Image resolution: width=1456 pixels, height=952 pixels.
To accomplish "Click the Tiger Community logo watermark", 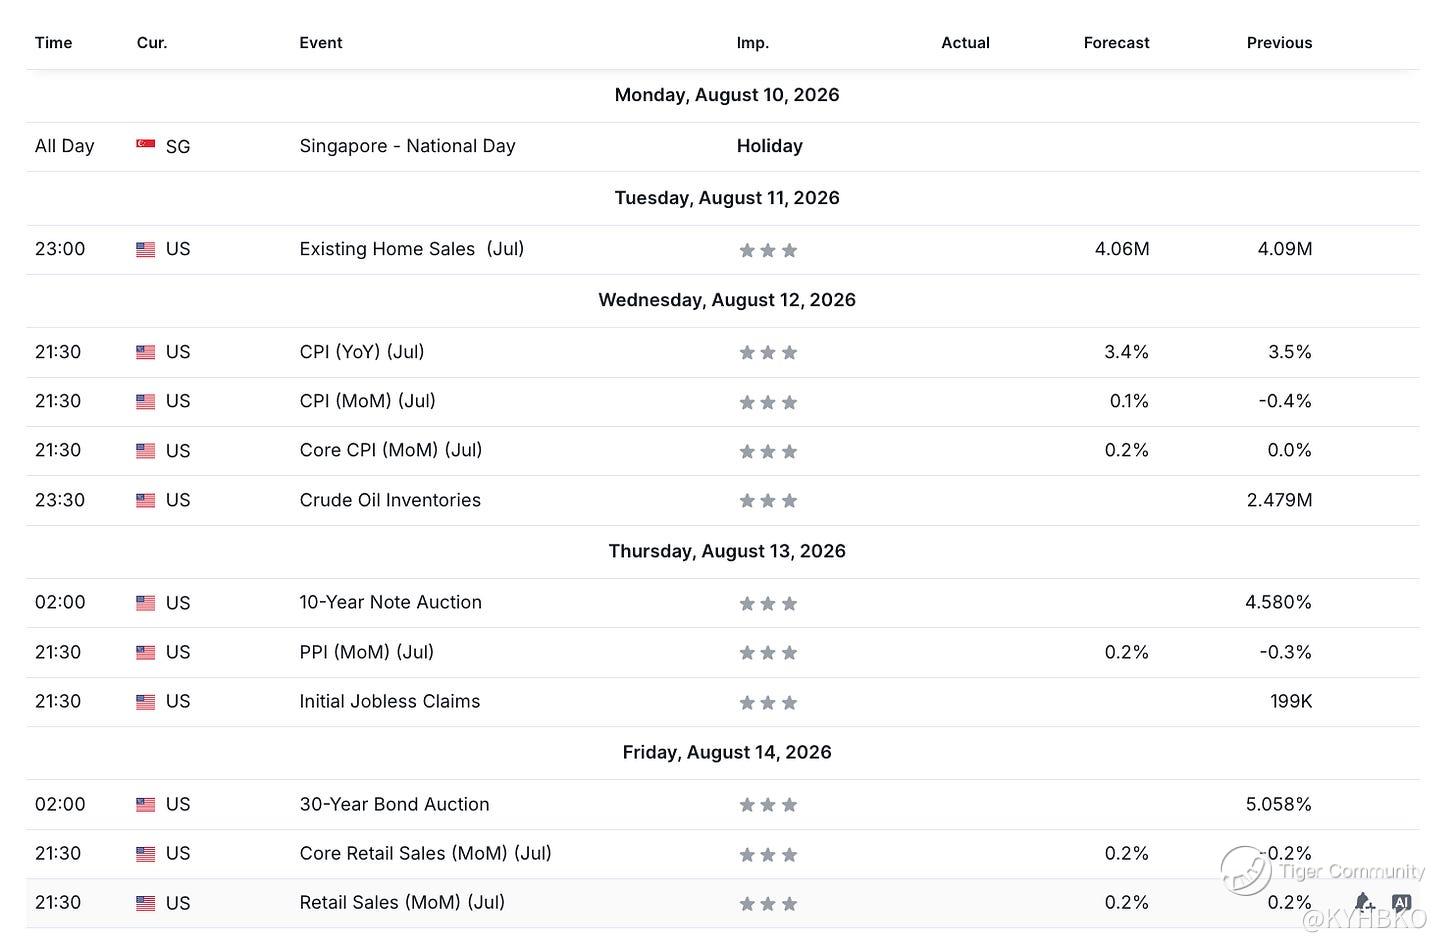I will point(1246,870).
